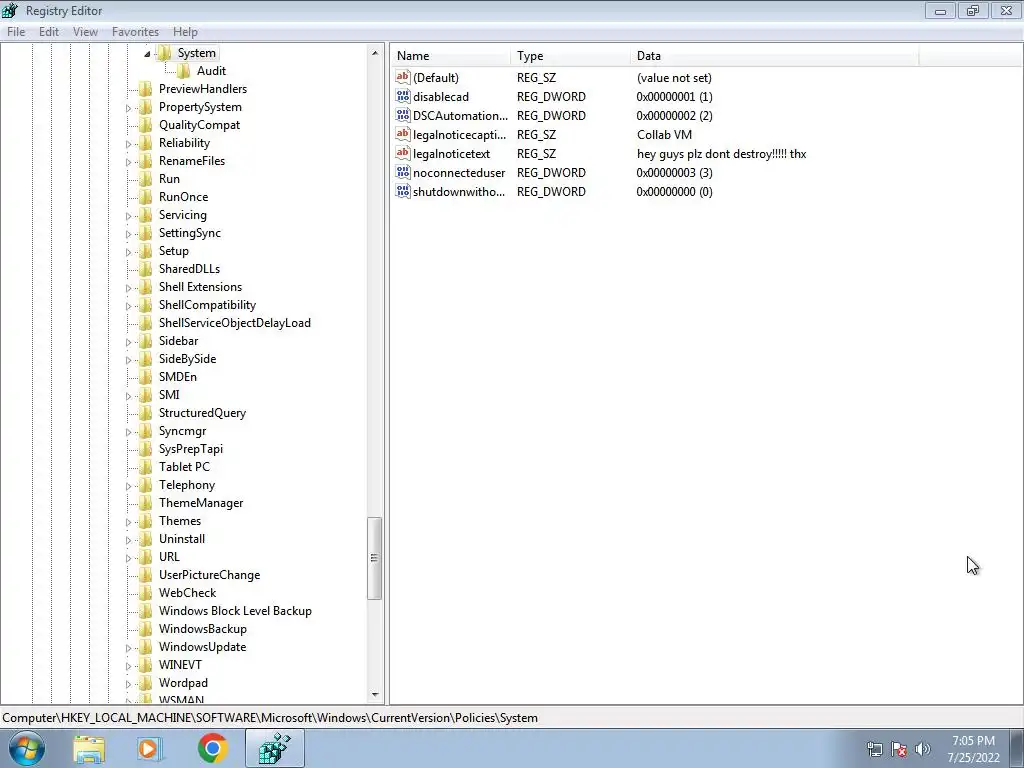Screen dimensions: 1024x768
Task: Open the Help menu
Action: pyautogui.click(x=185, y=31)
